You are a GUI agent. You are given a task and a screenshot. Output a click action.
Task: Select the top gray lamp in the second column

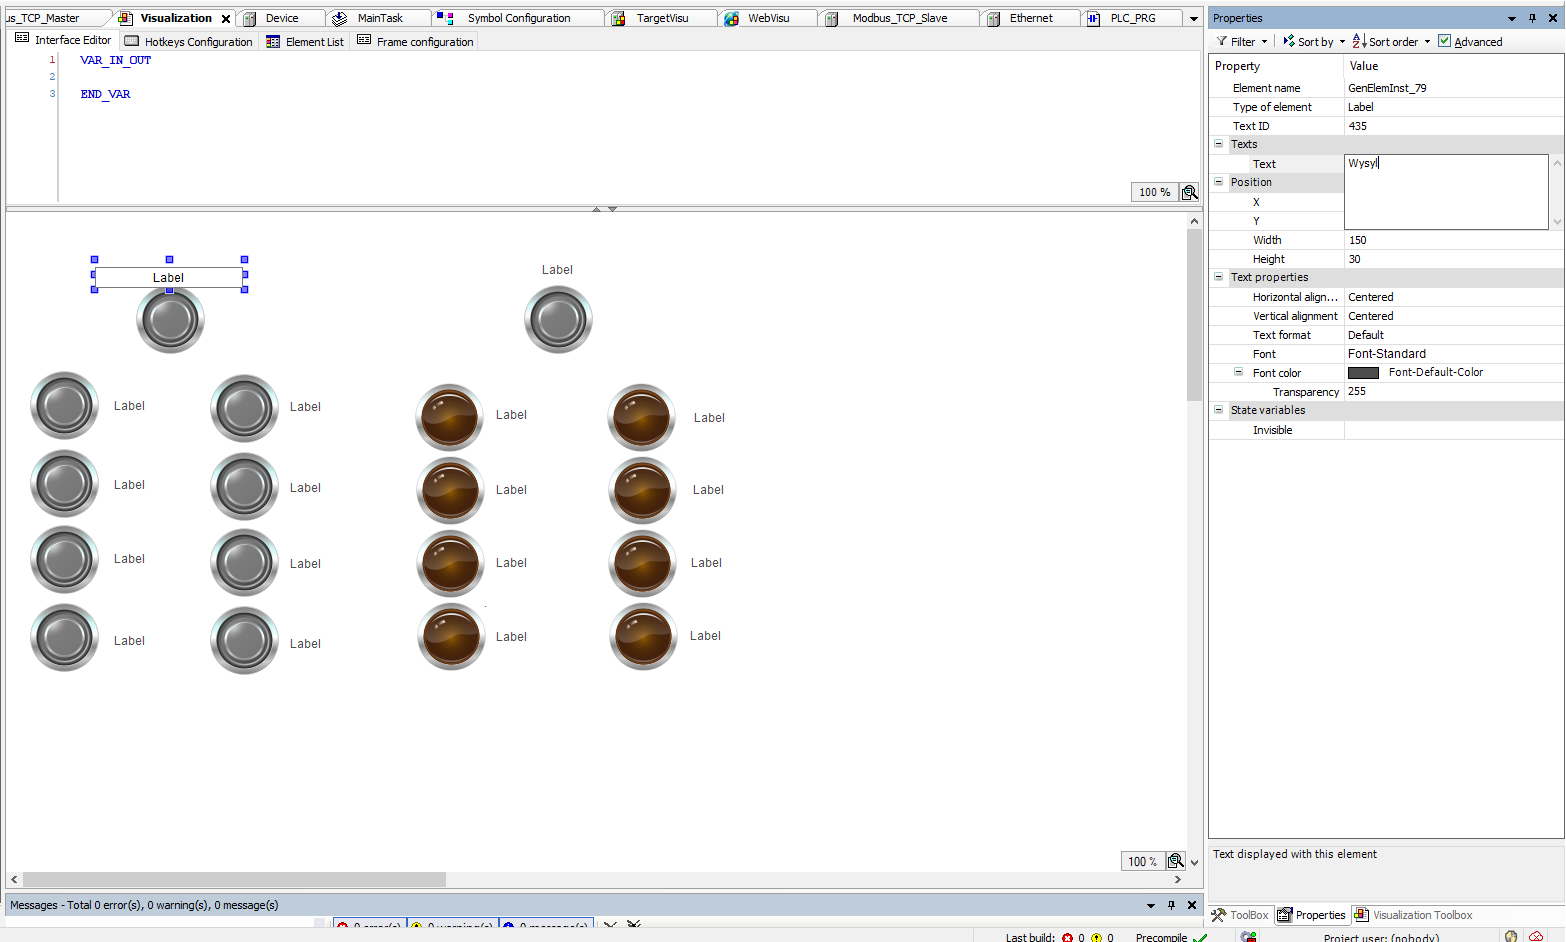[x=244, y=408]
